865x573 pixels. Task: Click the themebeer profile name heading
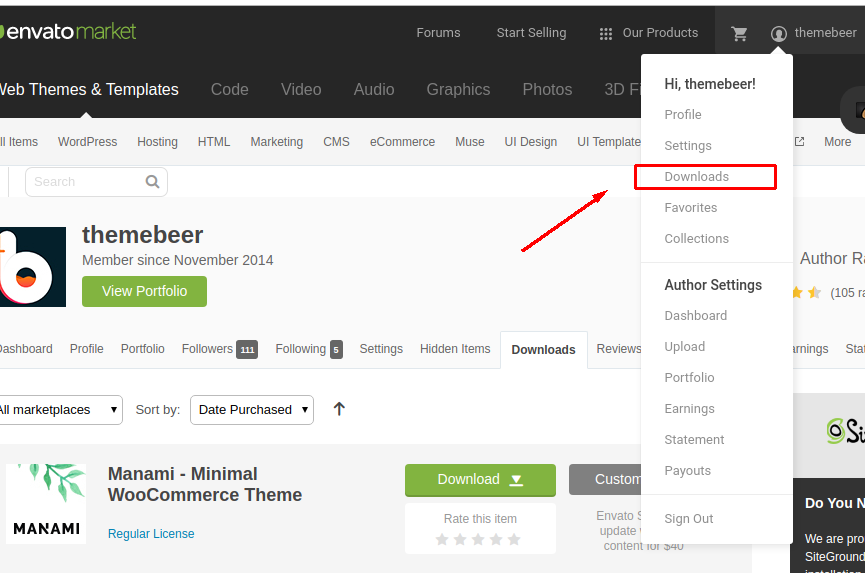[x=142, y=235]
